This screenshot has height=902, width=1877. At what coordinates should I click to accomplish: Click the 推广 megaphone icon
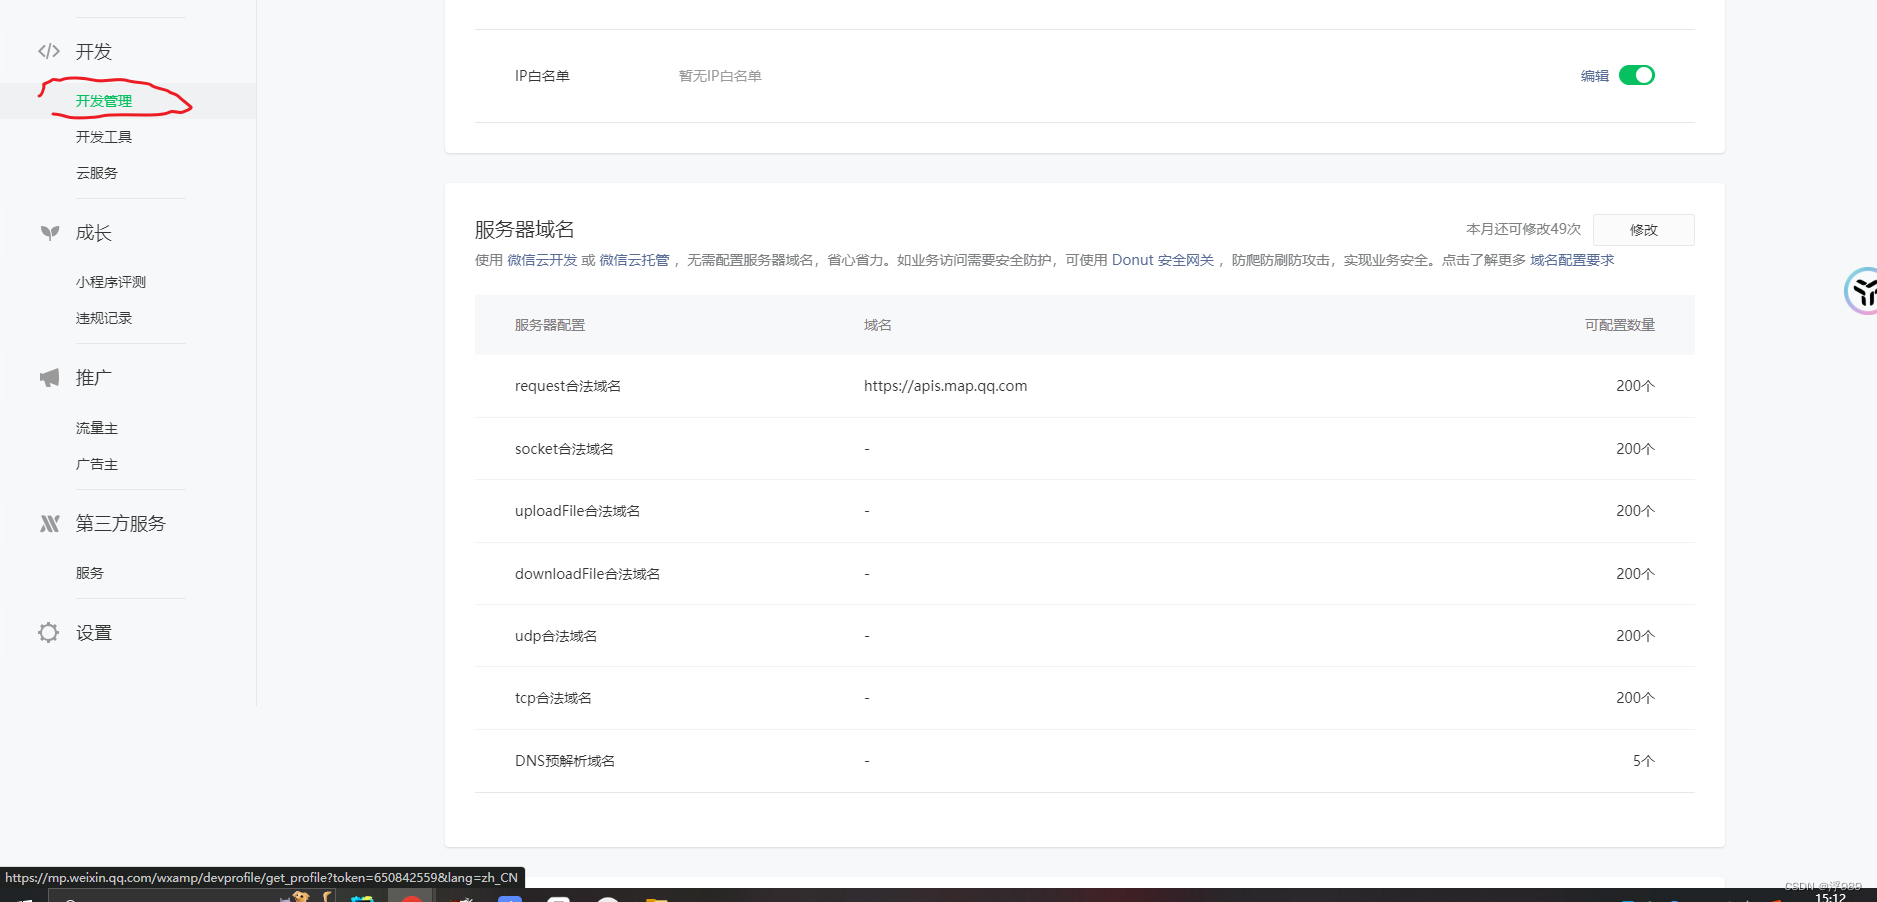[x=49, y=378]
